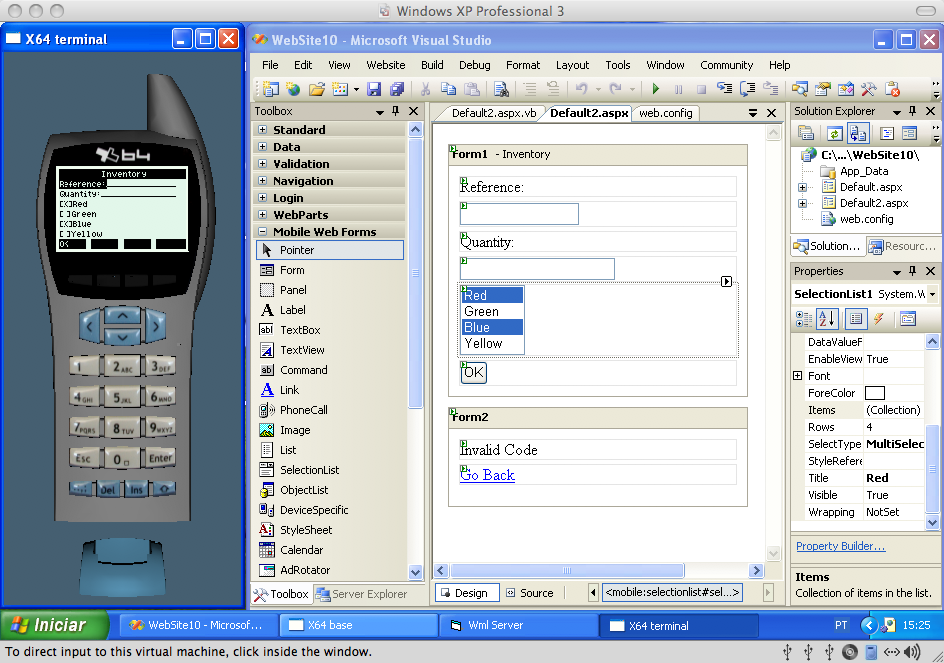Check the Yellow checkbox on phone screen

[64, 234]
